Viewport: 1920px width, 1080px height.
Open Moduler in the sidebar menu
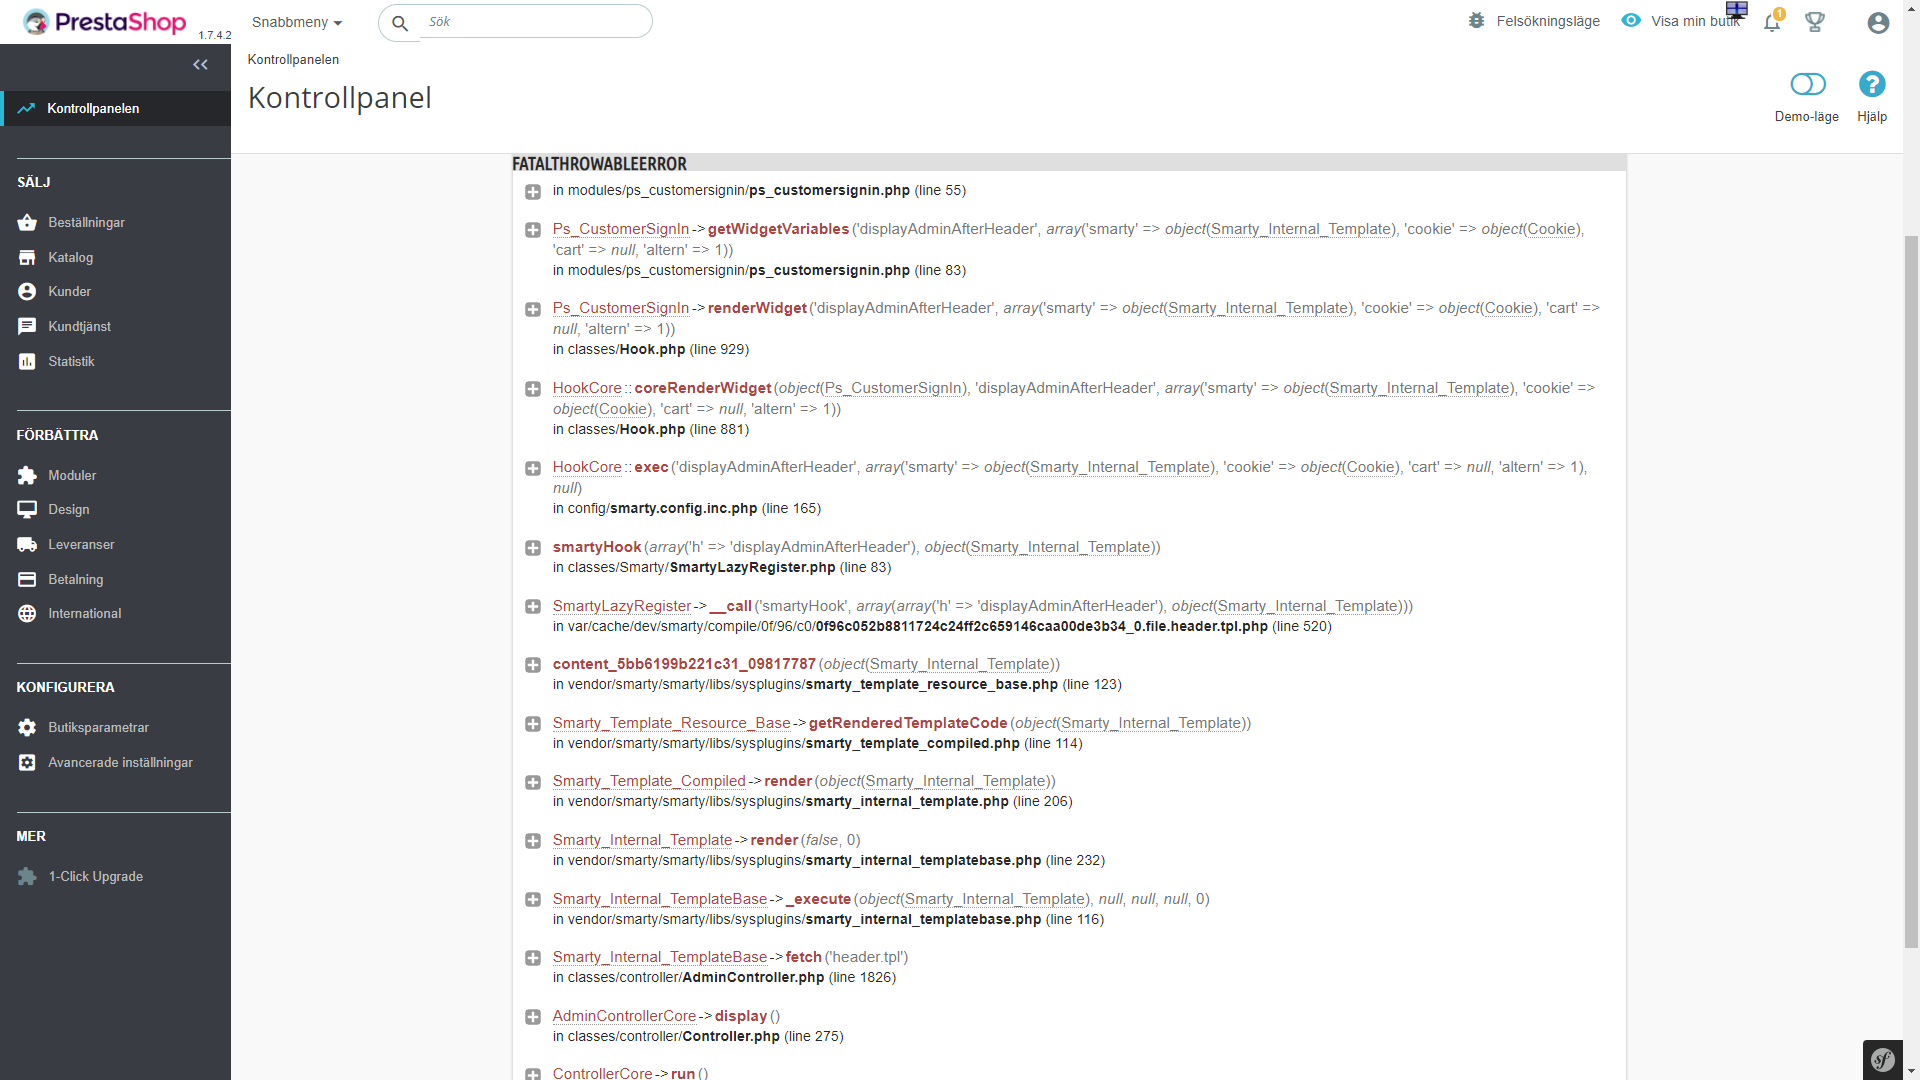pyautogui.click(x=72, y=476)
